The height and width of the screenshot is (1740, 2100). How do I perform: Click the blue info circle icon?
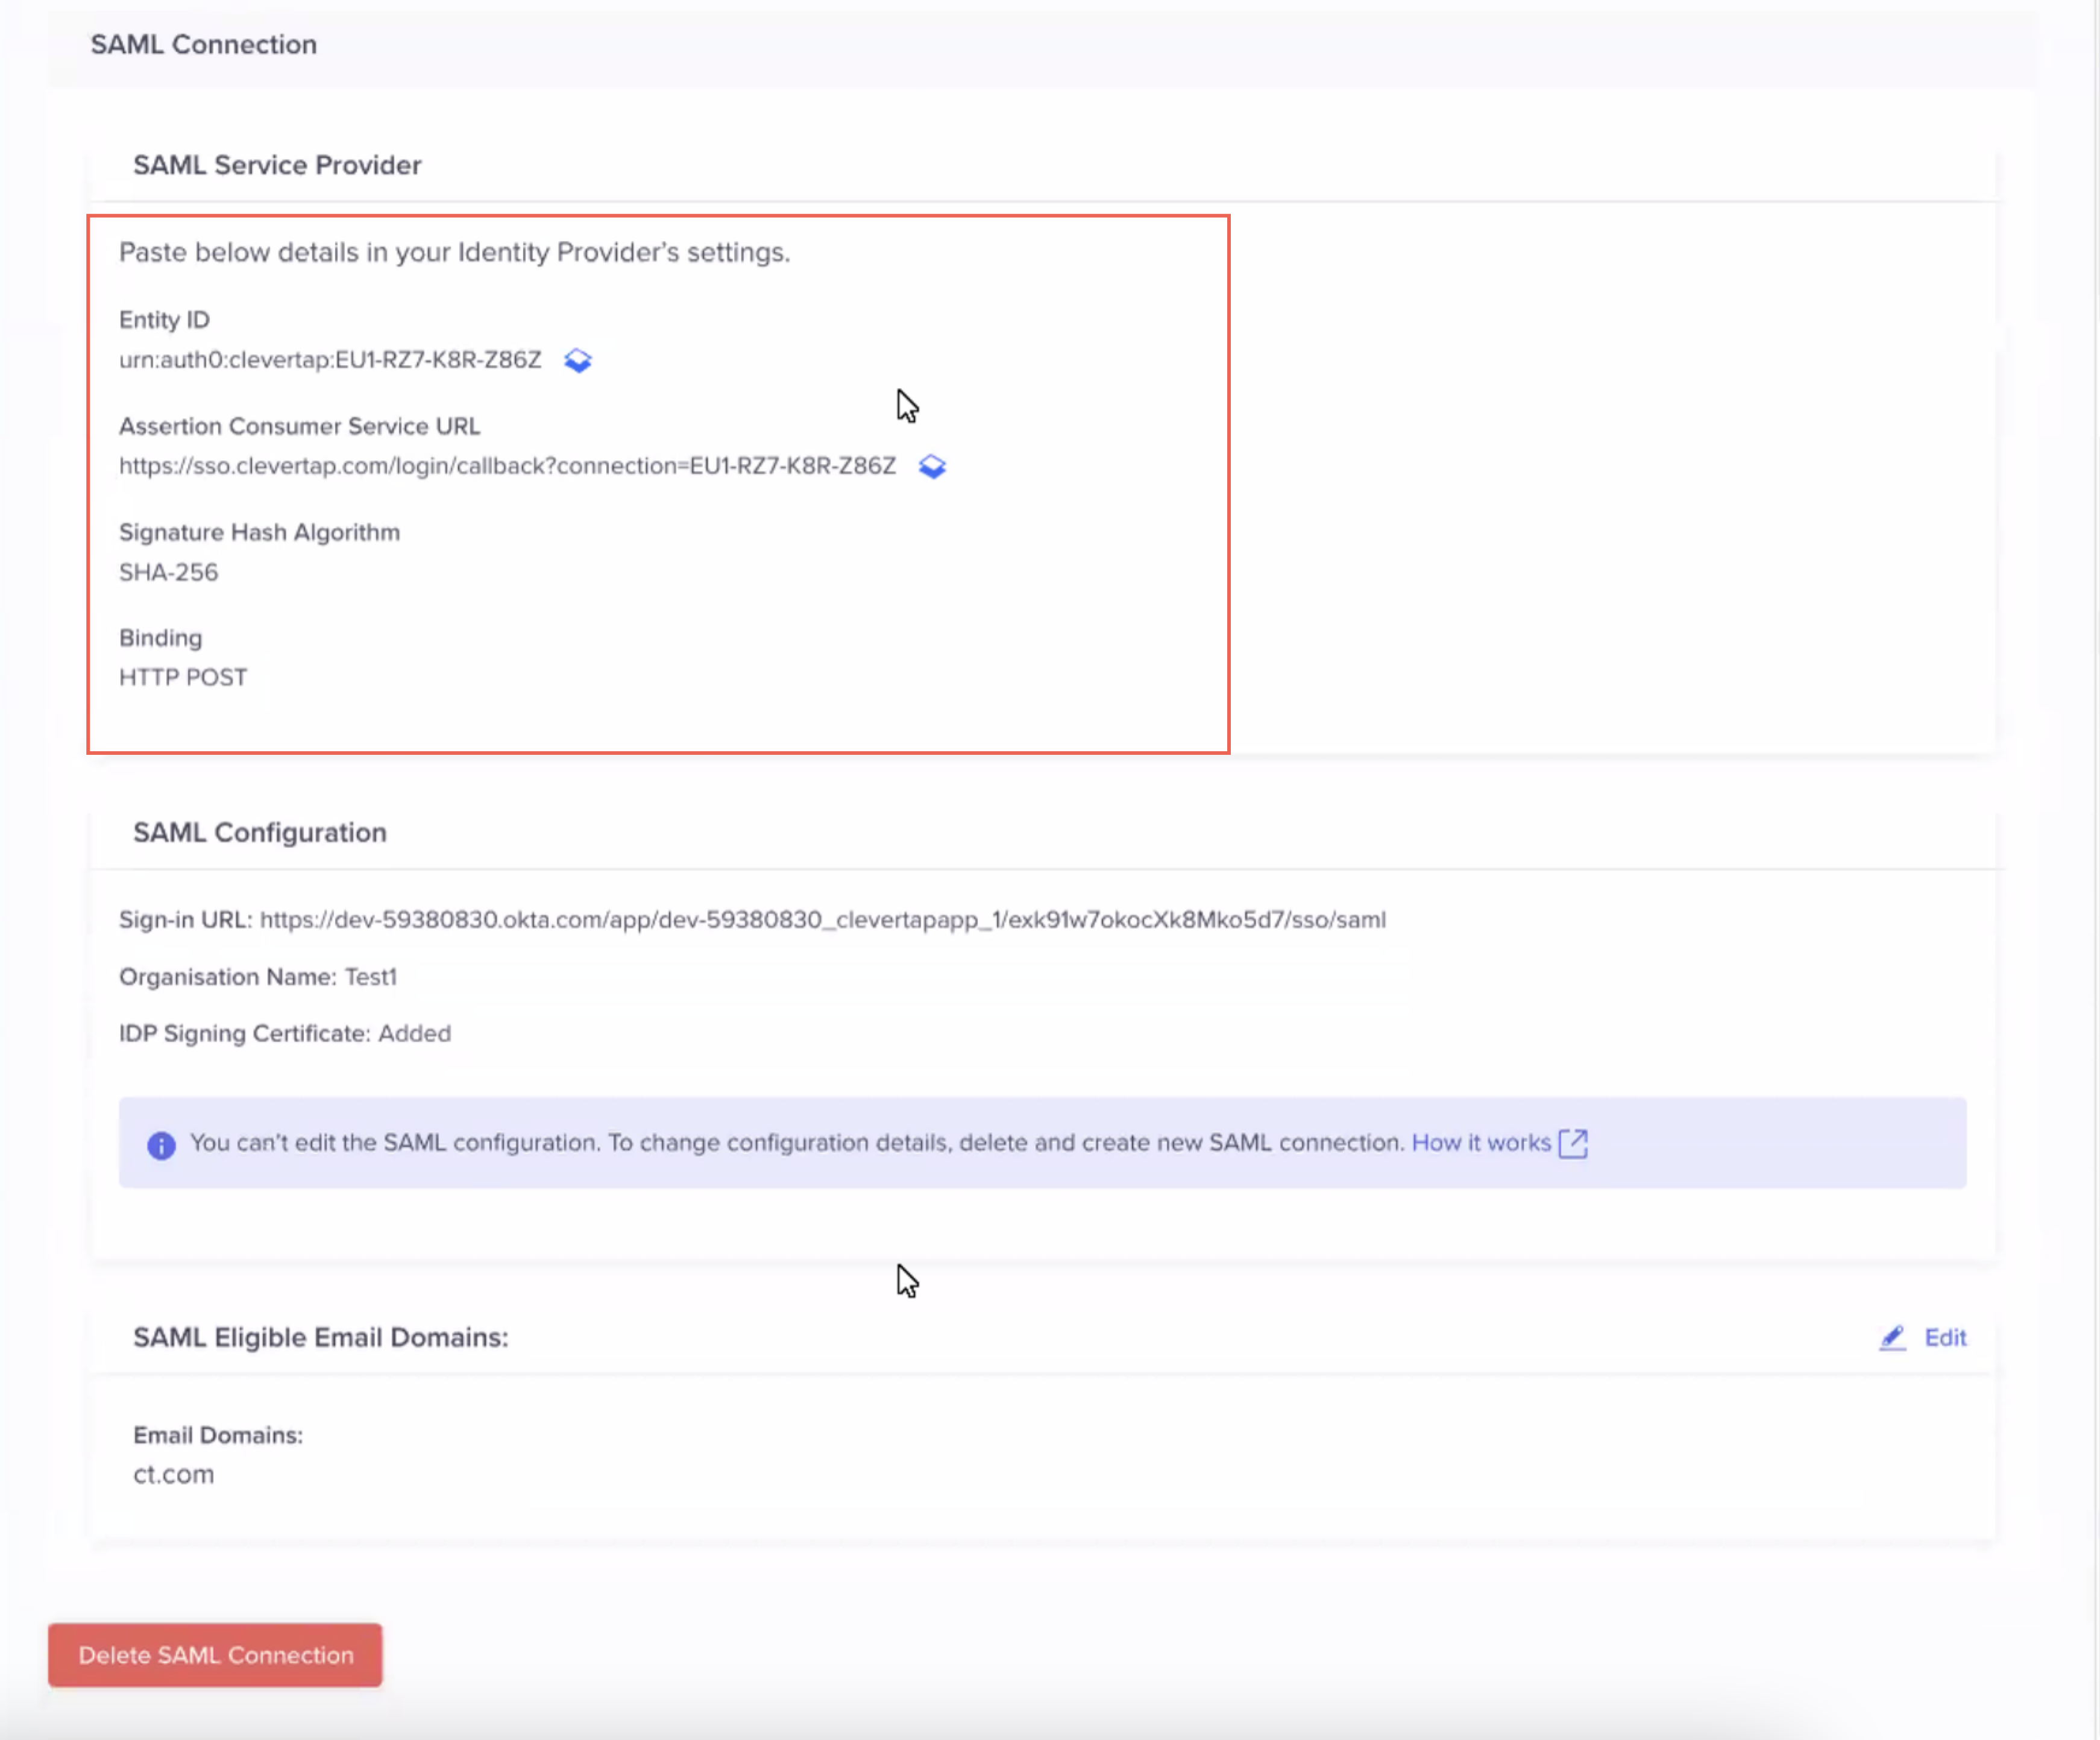161,1145
